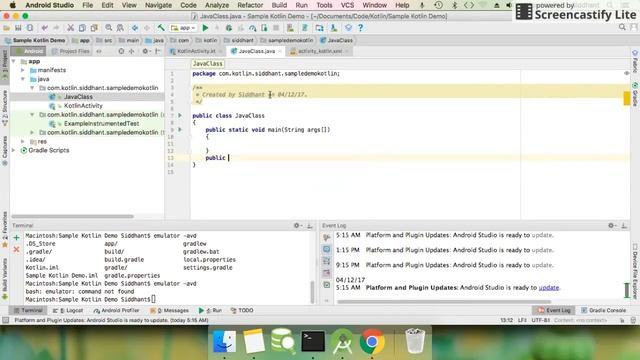Click the Help question mark icon
The width and height of the screenshot is (640, 360).
[360, 28]
